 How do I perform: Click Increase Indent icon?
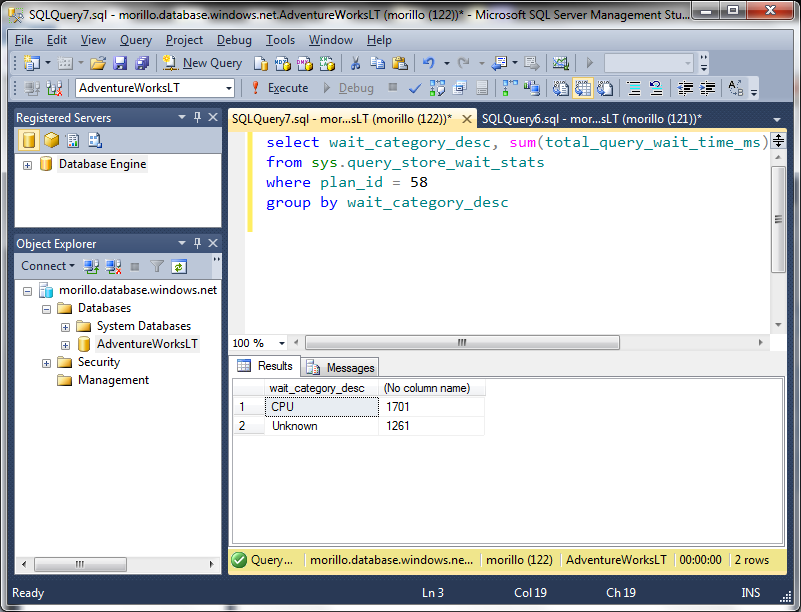[708, 88]
